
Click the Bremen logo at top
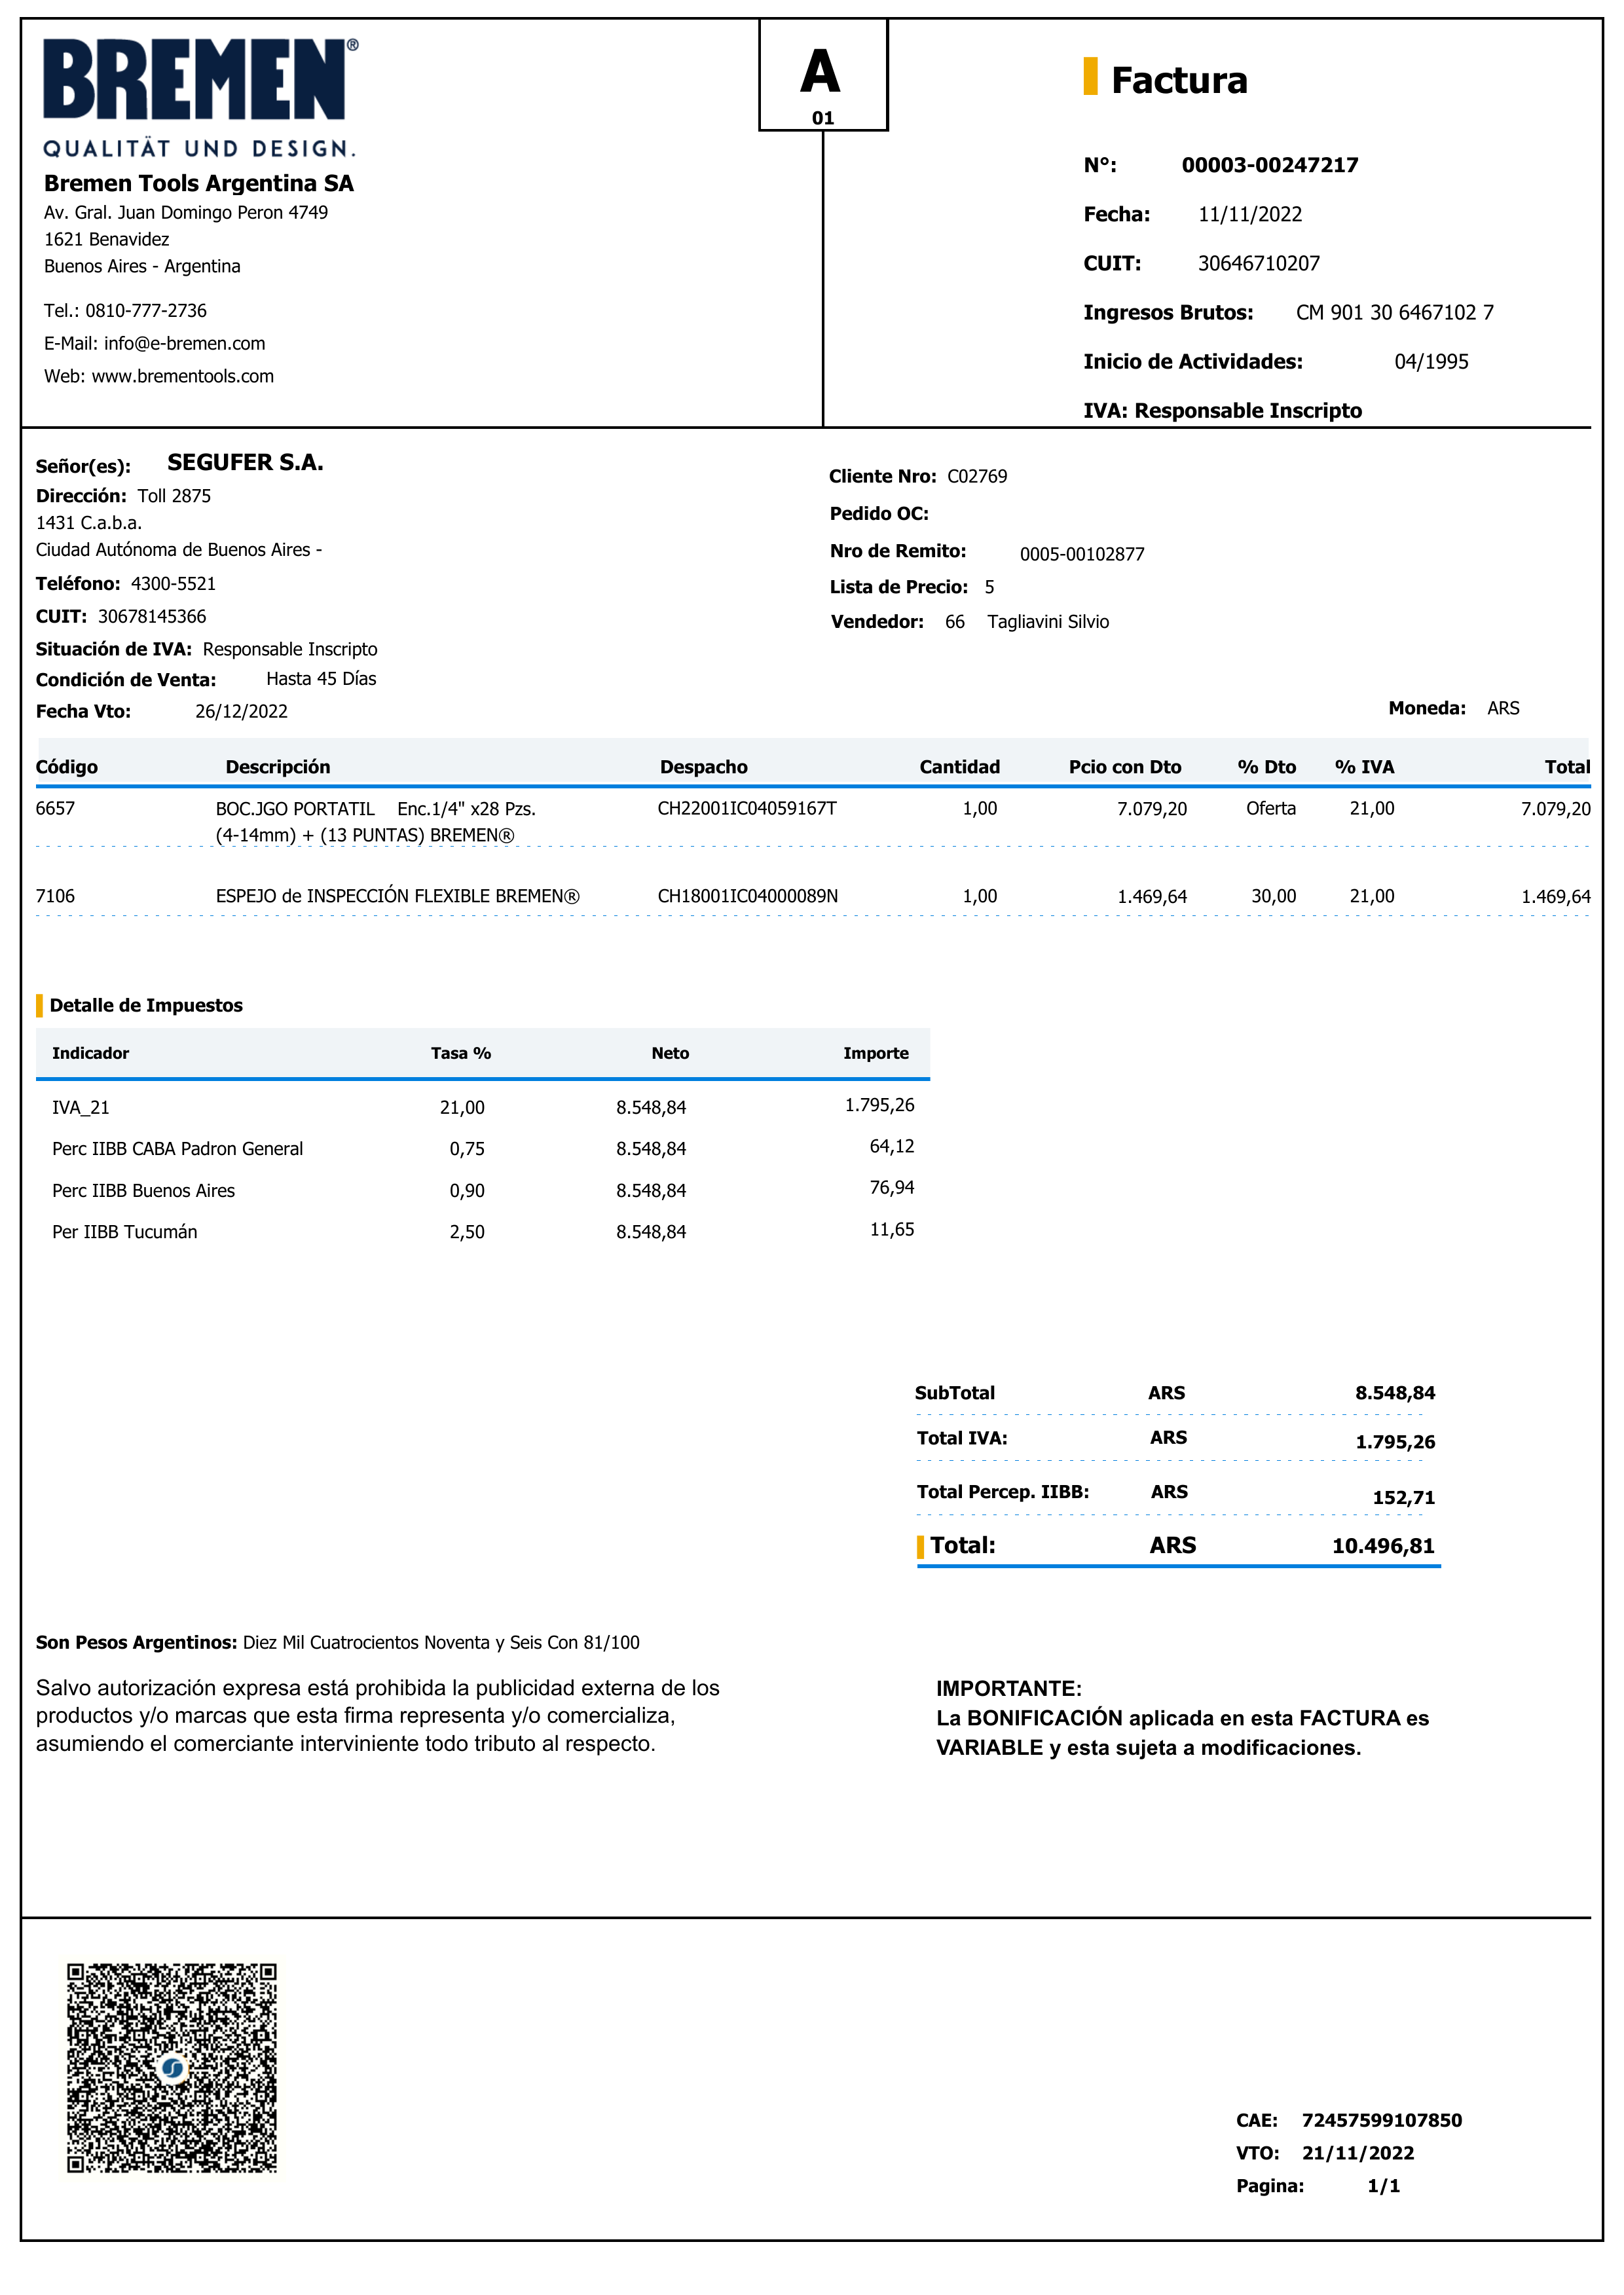[195, 80]
